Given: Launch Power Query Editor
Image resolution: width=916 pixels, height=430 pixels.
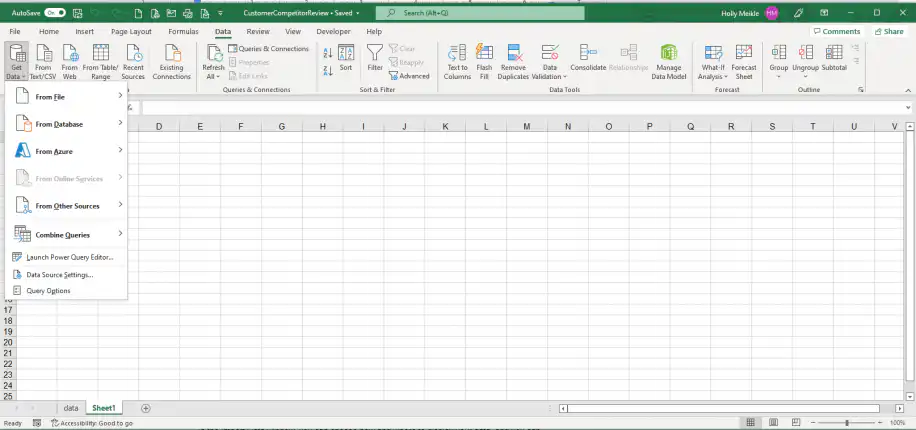Looking at the screenshot, I should pyautogui.click(x=66, y=257).
